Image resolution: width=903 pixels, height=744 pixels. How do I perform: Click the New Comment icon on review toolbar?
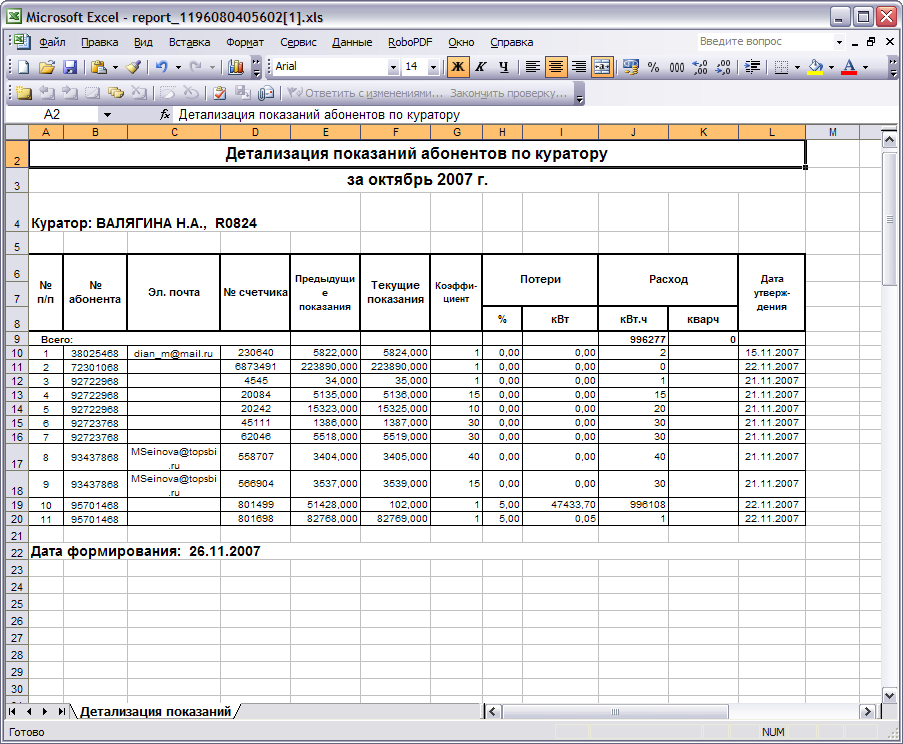pos(24,93)
